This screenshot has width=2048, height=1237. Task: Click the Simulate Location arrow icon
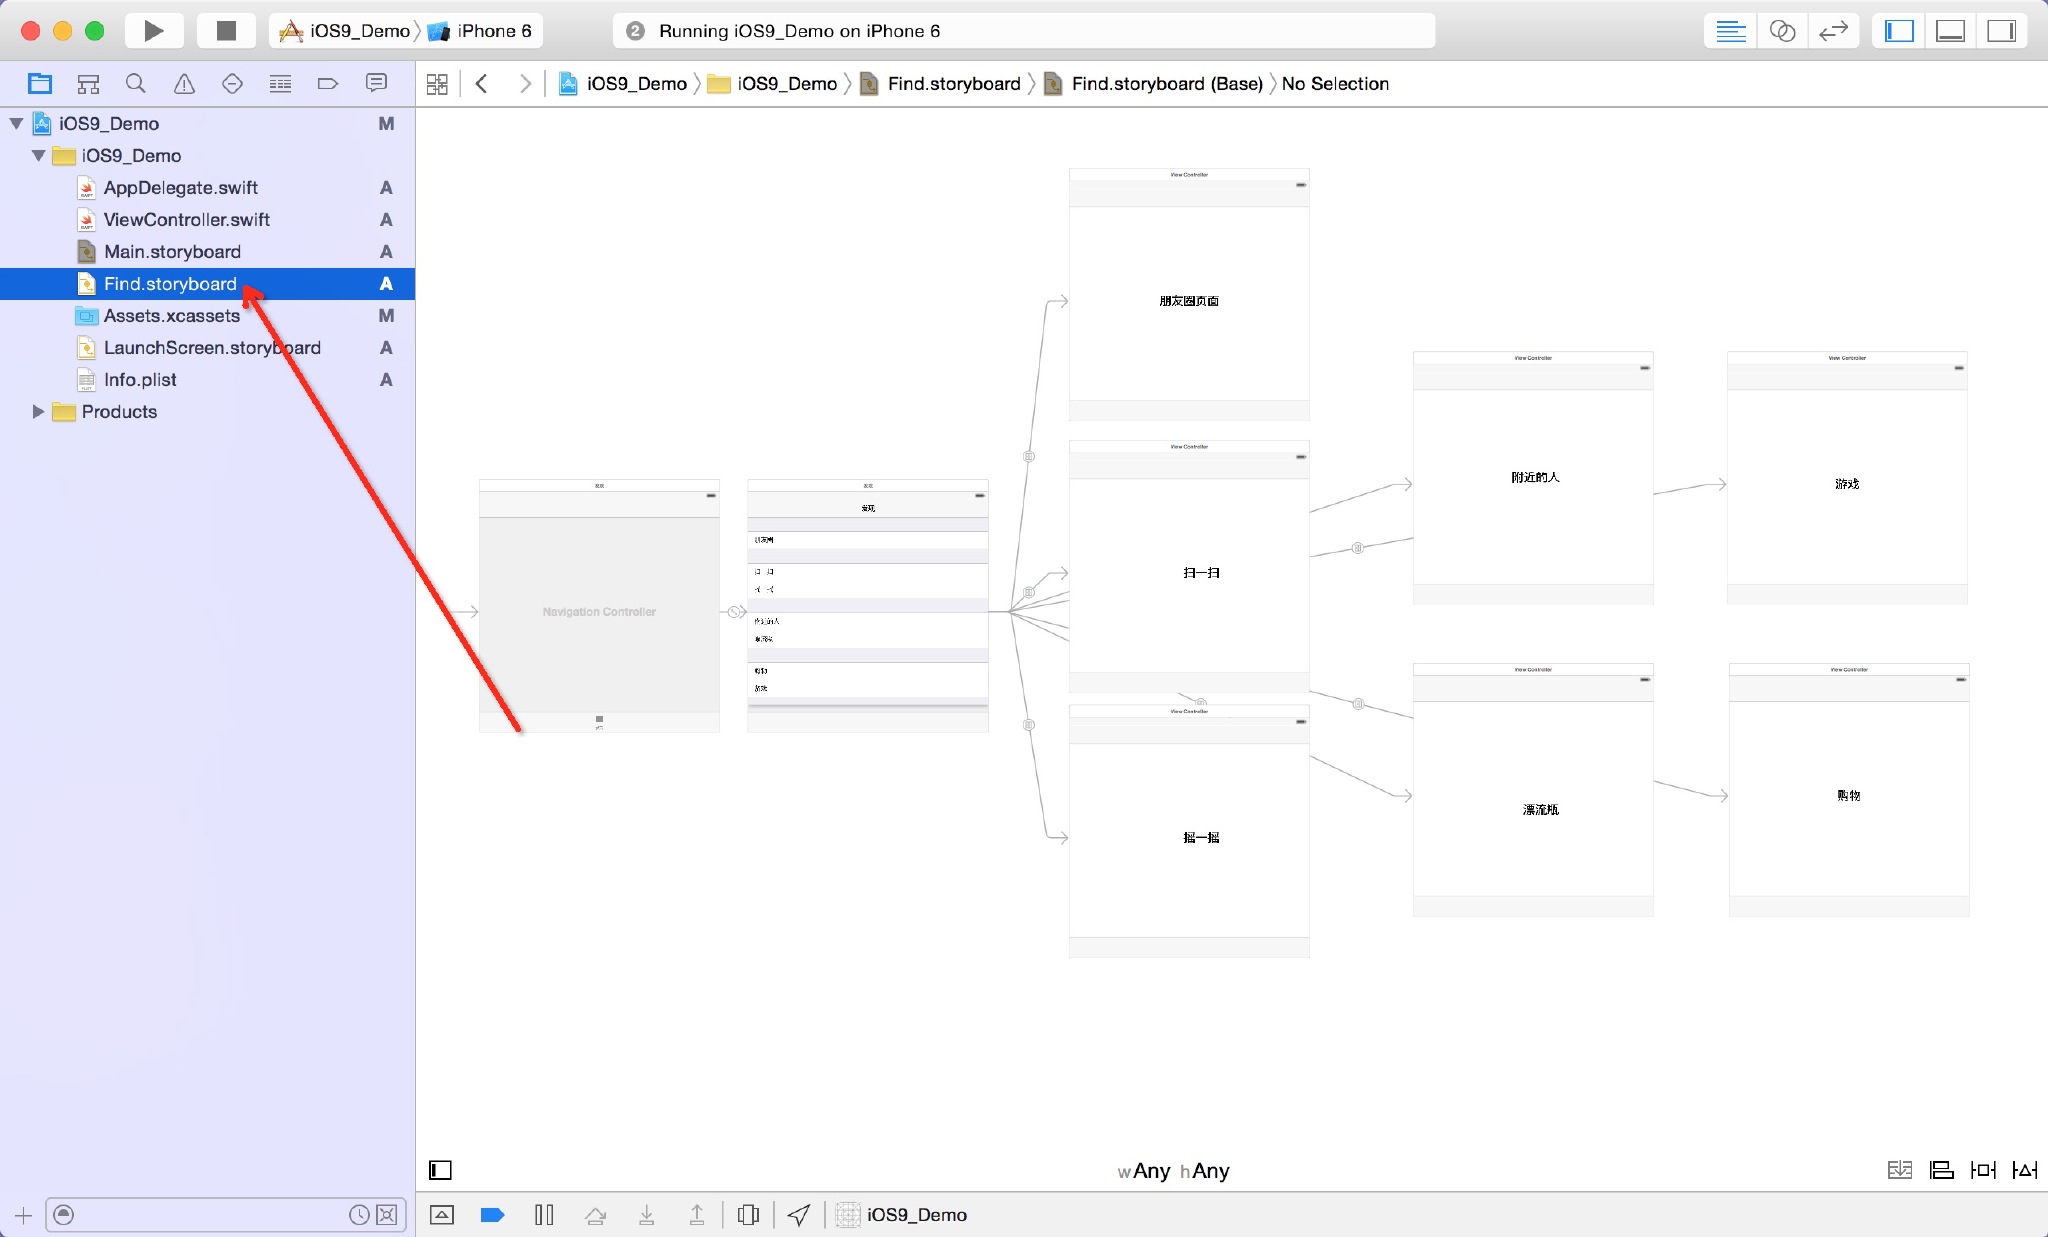pyautogui.click(x=798, y=1214)
